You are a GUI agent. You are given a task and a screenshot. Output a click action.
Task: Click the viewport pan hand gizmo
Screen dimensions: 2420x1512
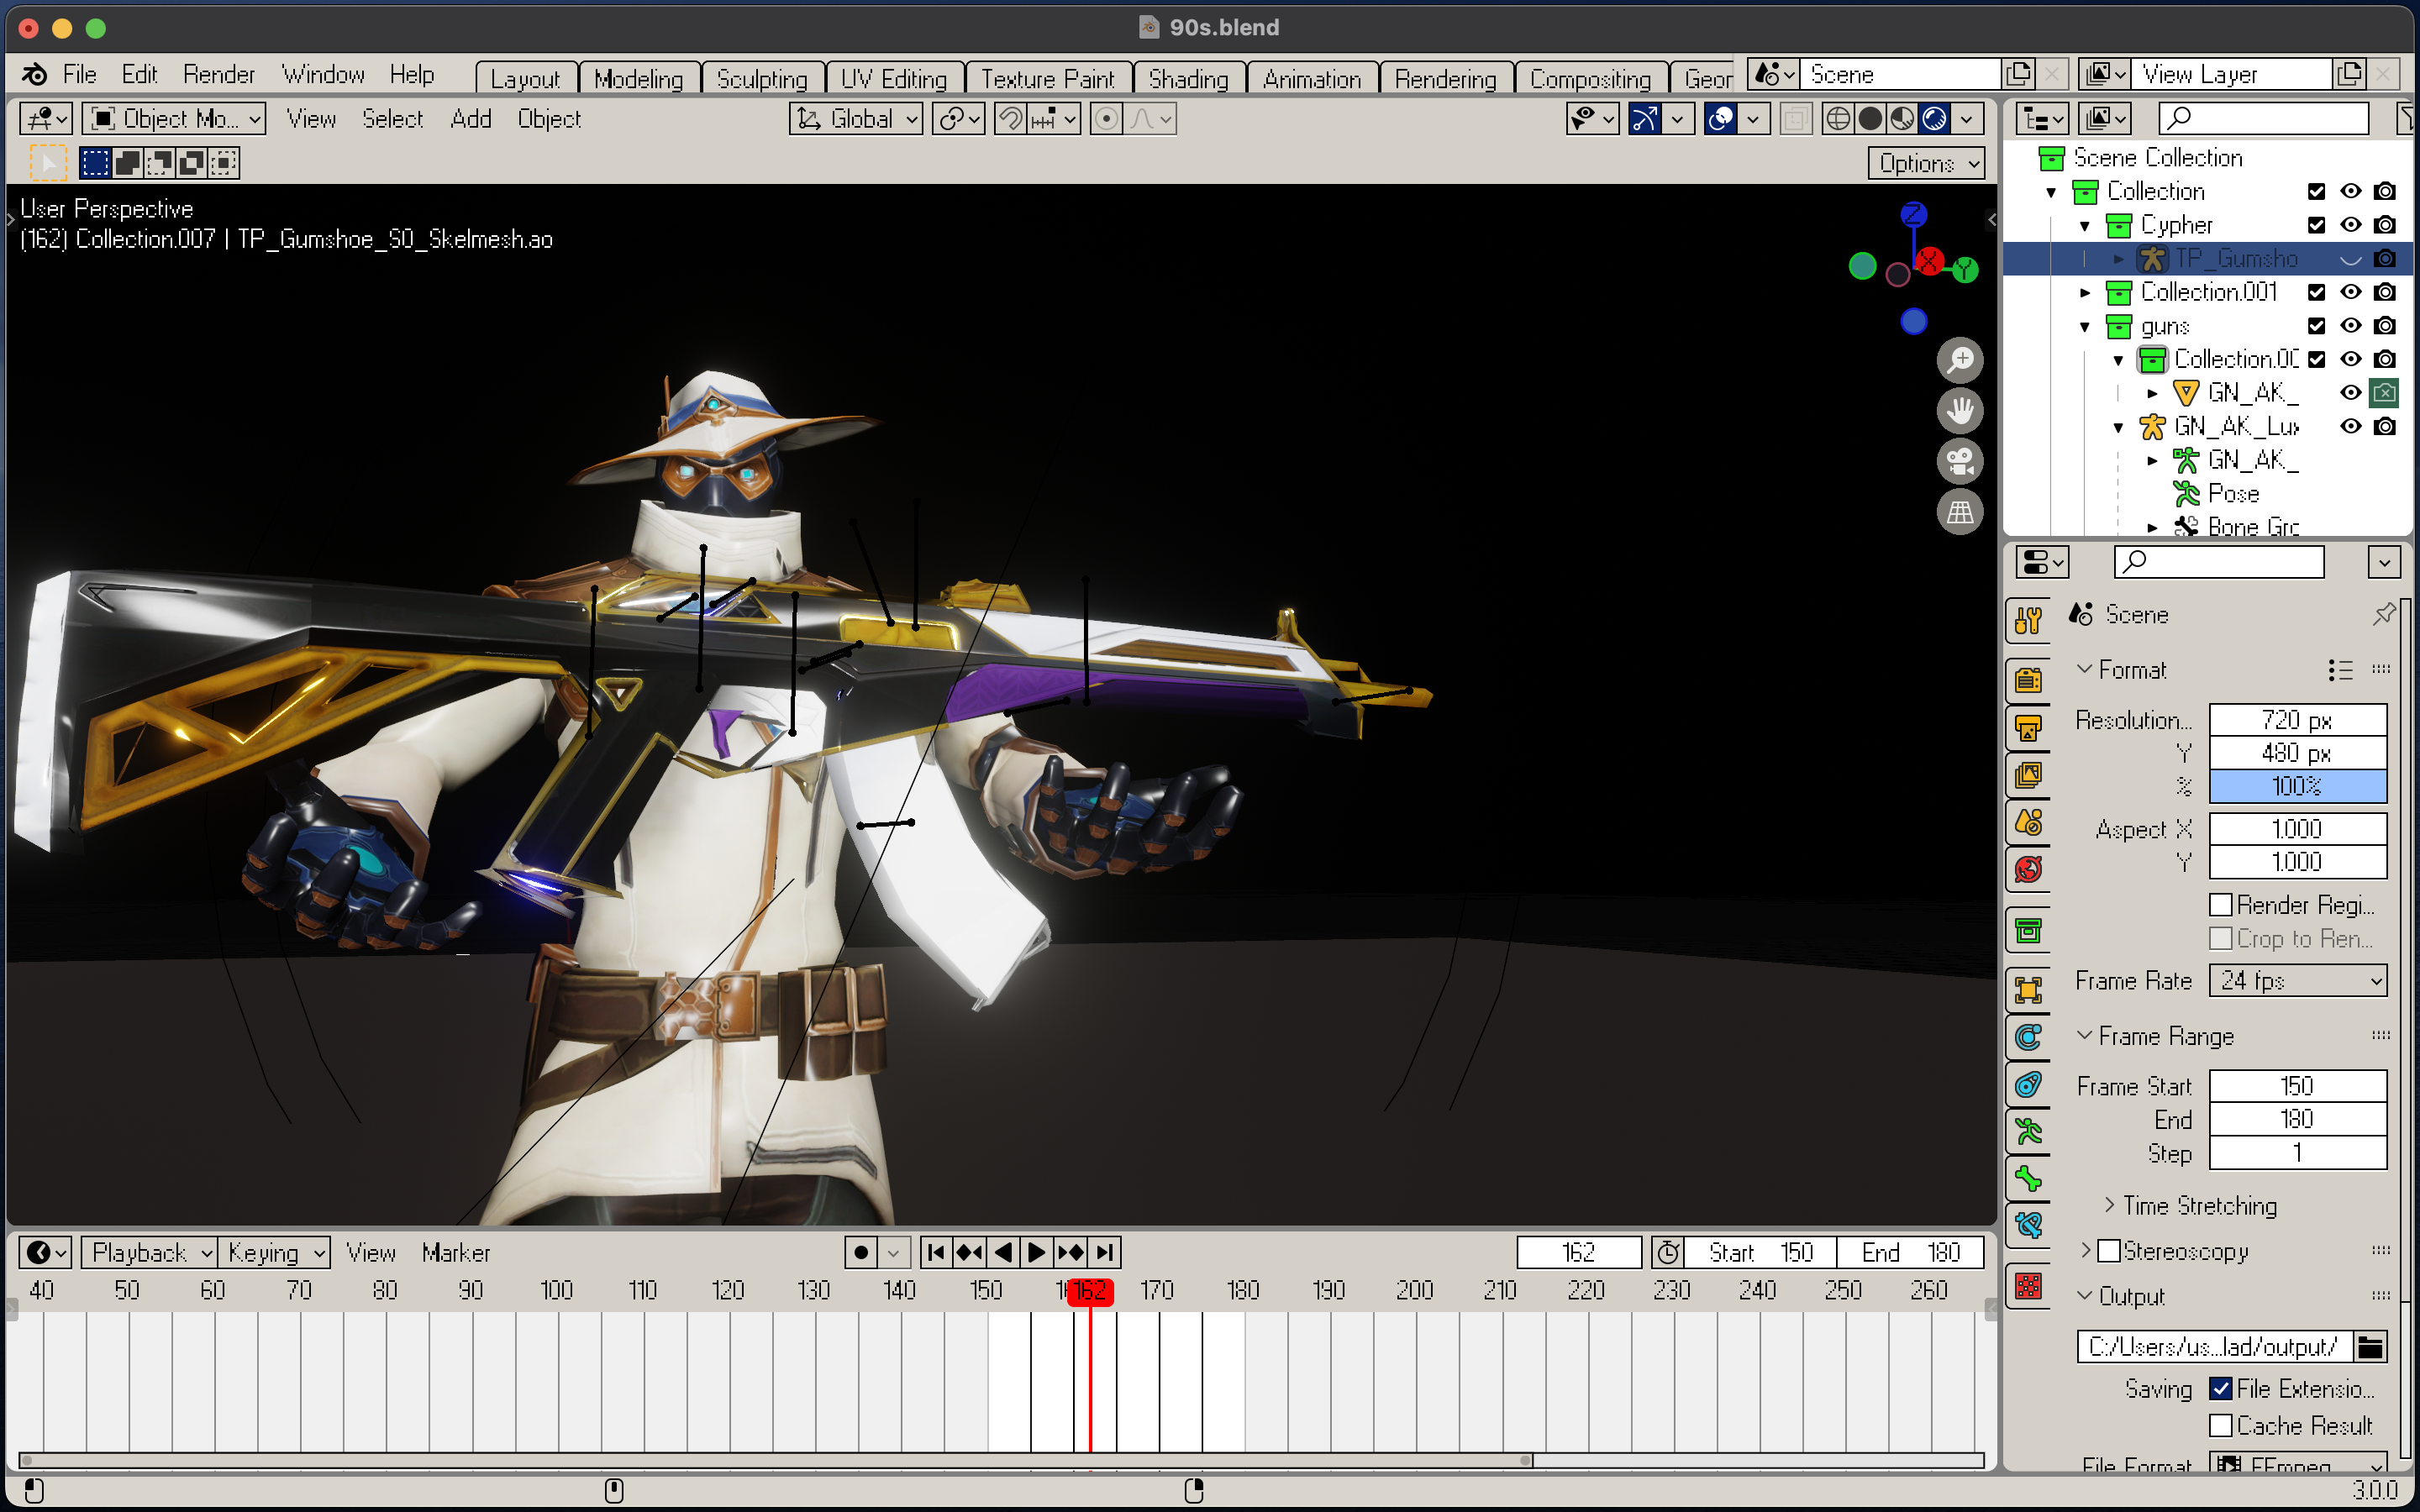click(1959, 410)
